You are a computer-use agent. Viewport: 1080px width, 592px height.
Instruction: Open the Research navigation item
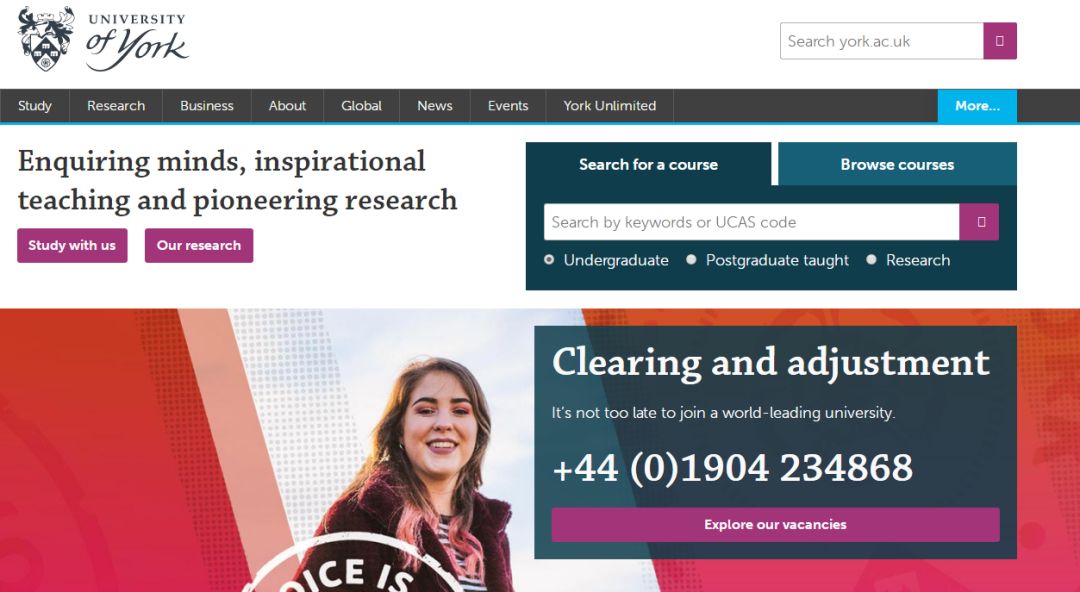pos(116,106)
